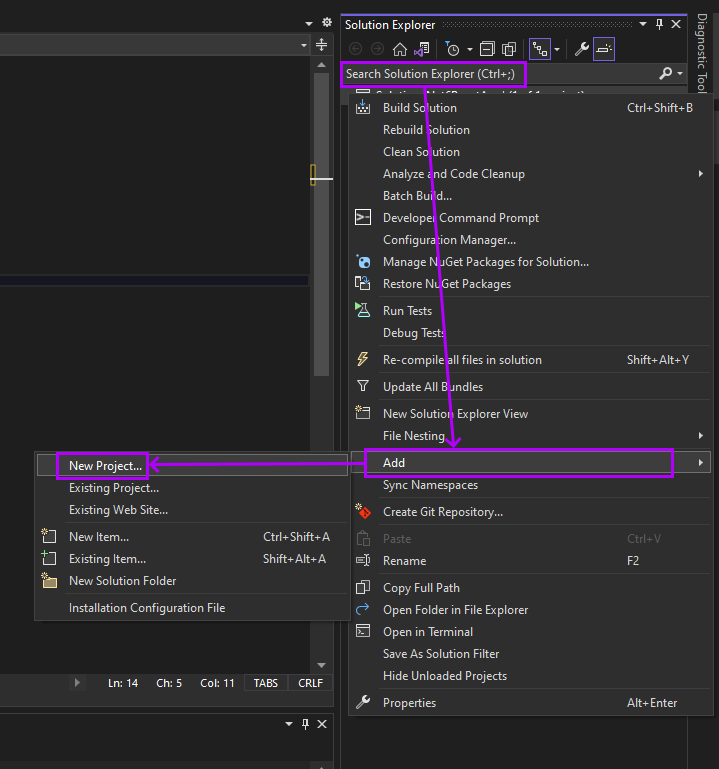
Task: Click the Restore NuGet Packages icon
Action: 363,283
